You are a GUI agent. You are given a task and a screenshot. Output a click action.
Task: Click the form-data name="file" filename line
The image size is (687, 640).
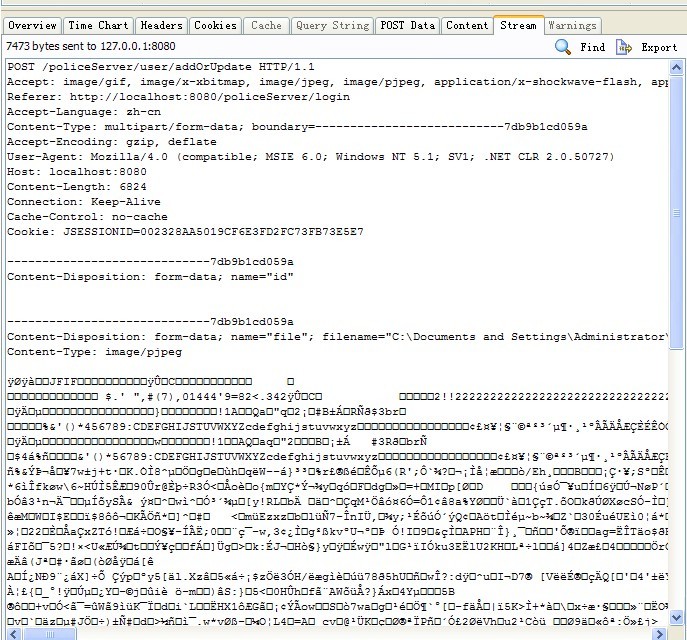[337, 337]
